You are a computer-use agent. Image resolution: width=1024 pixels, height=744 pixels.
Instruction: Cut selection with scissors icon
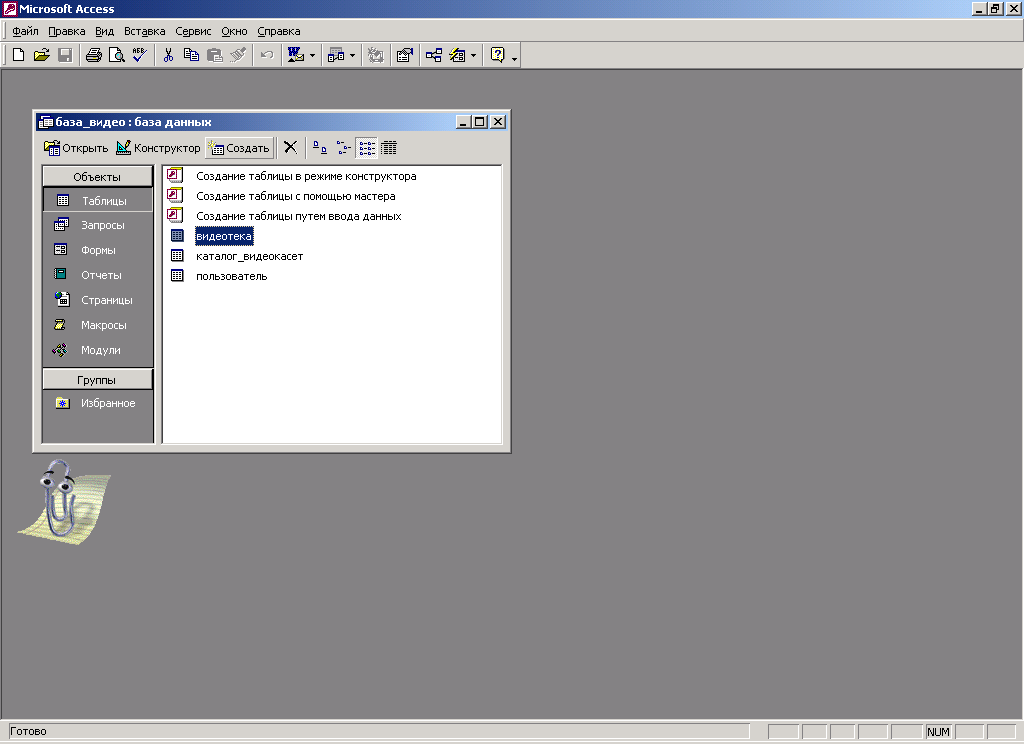pos(168,55)
